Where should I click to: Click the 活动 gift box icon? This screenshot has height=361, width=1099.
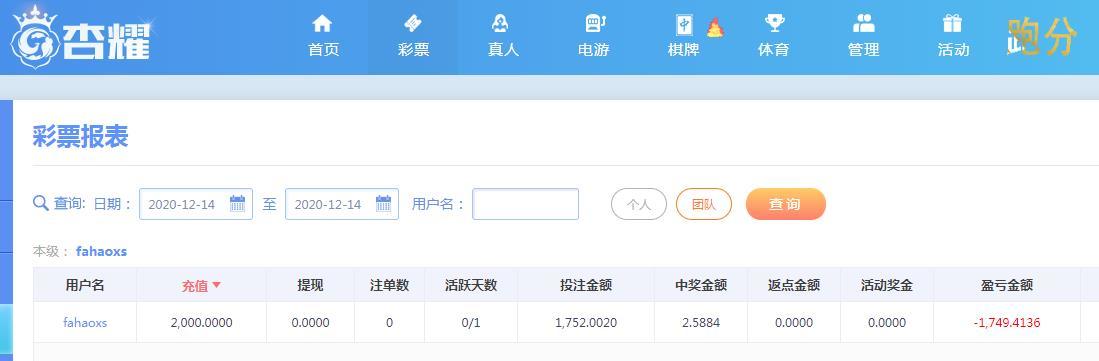coord(952,24)
